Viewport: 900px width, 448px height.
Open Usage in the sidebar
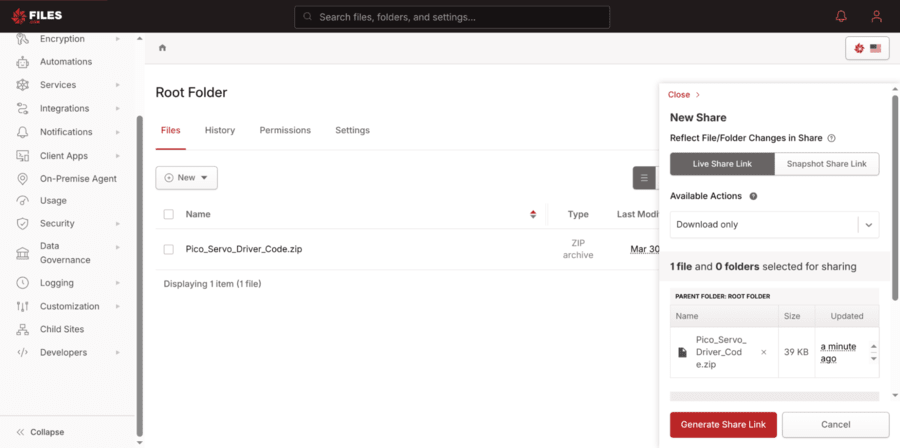click(x=53, y=201)
